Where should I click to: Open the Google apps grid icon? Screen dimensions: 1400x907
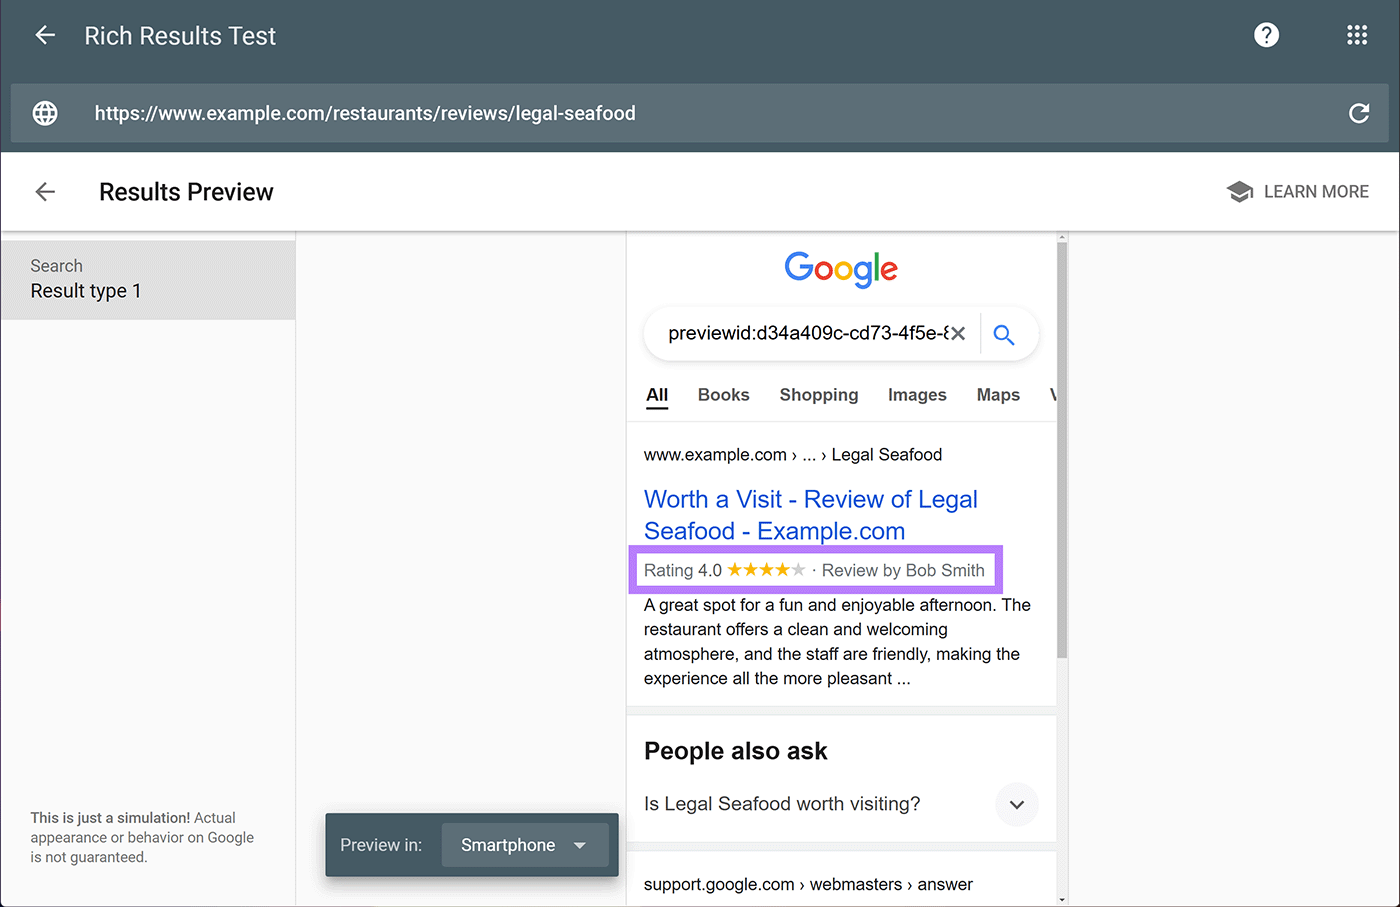1356,36
